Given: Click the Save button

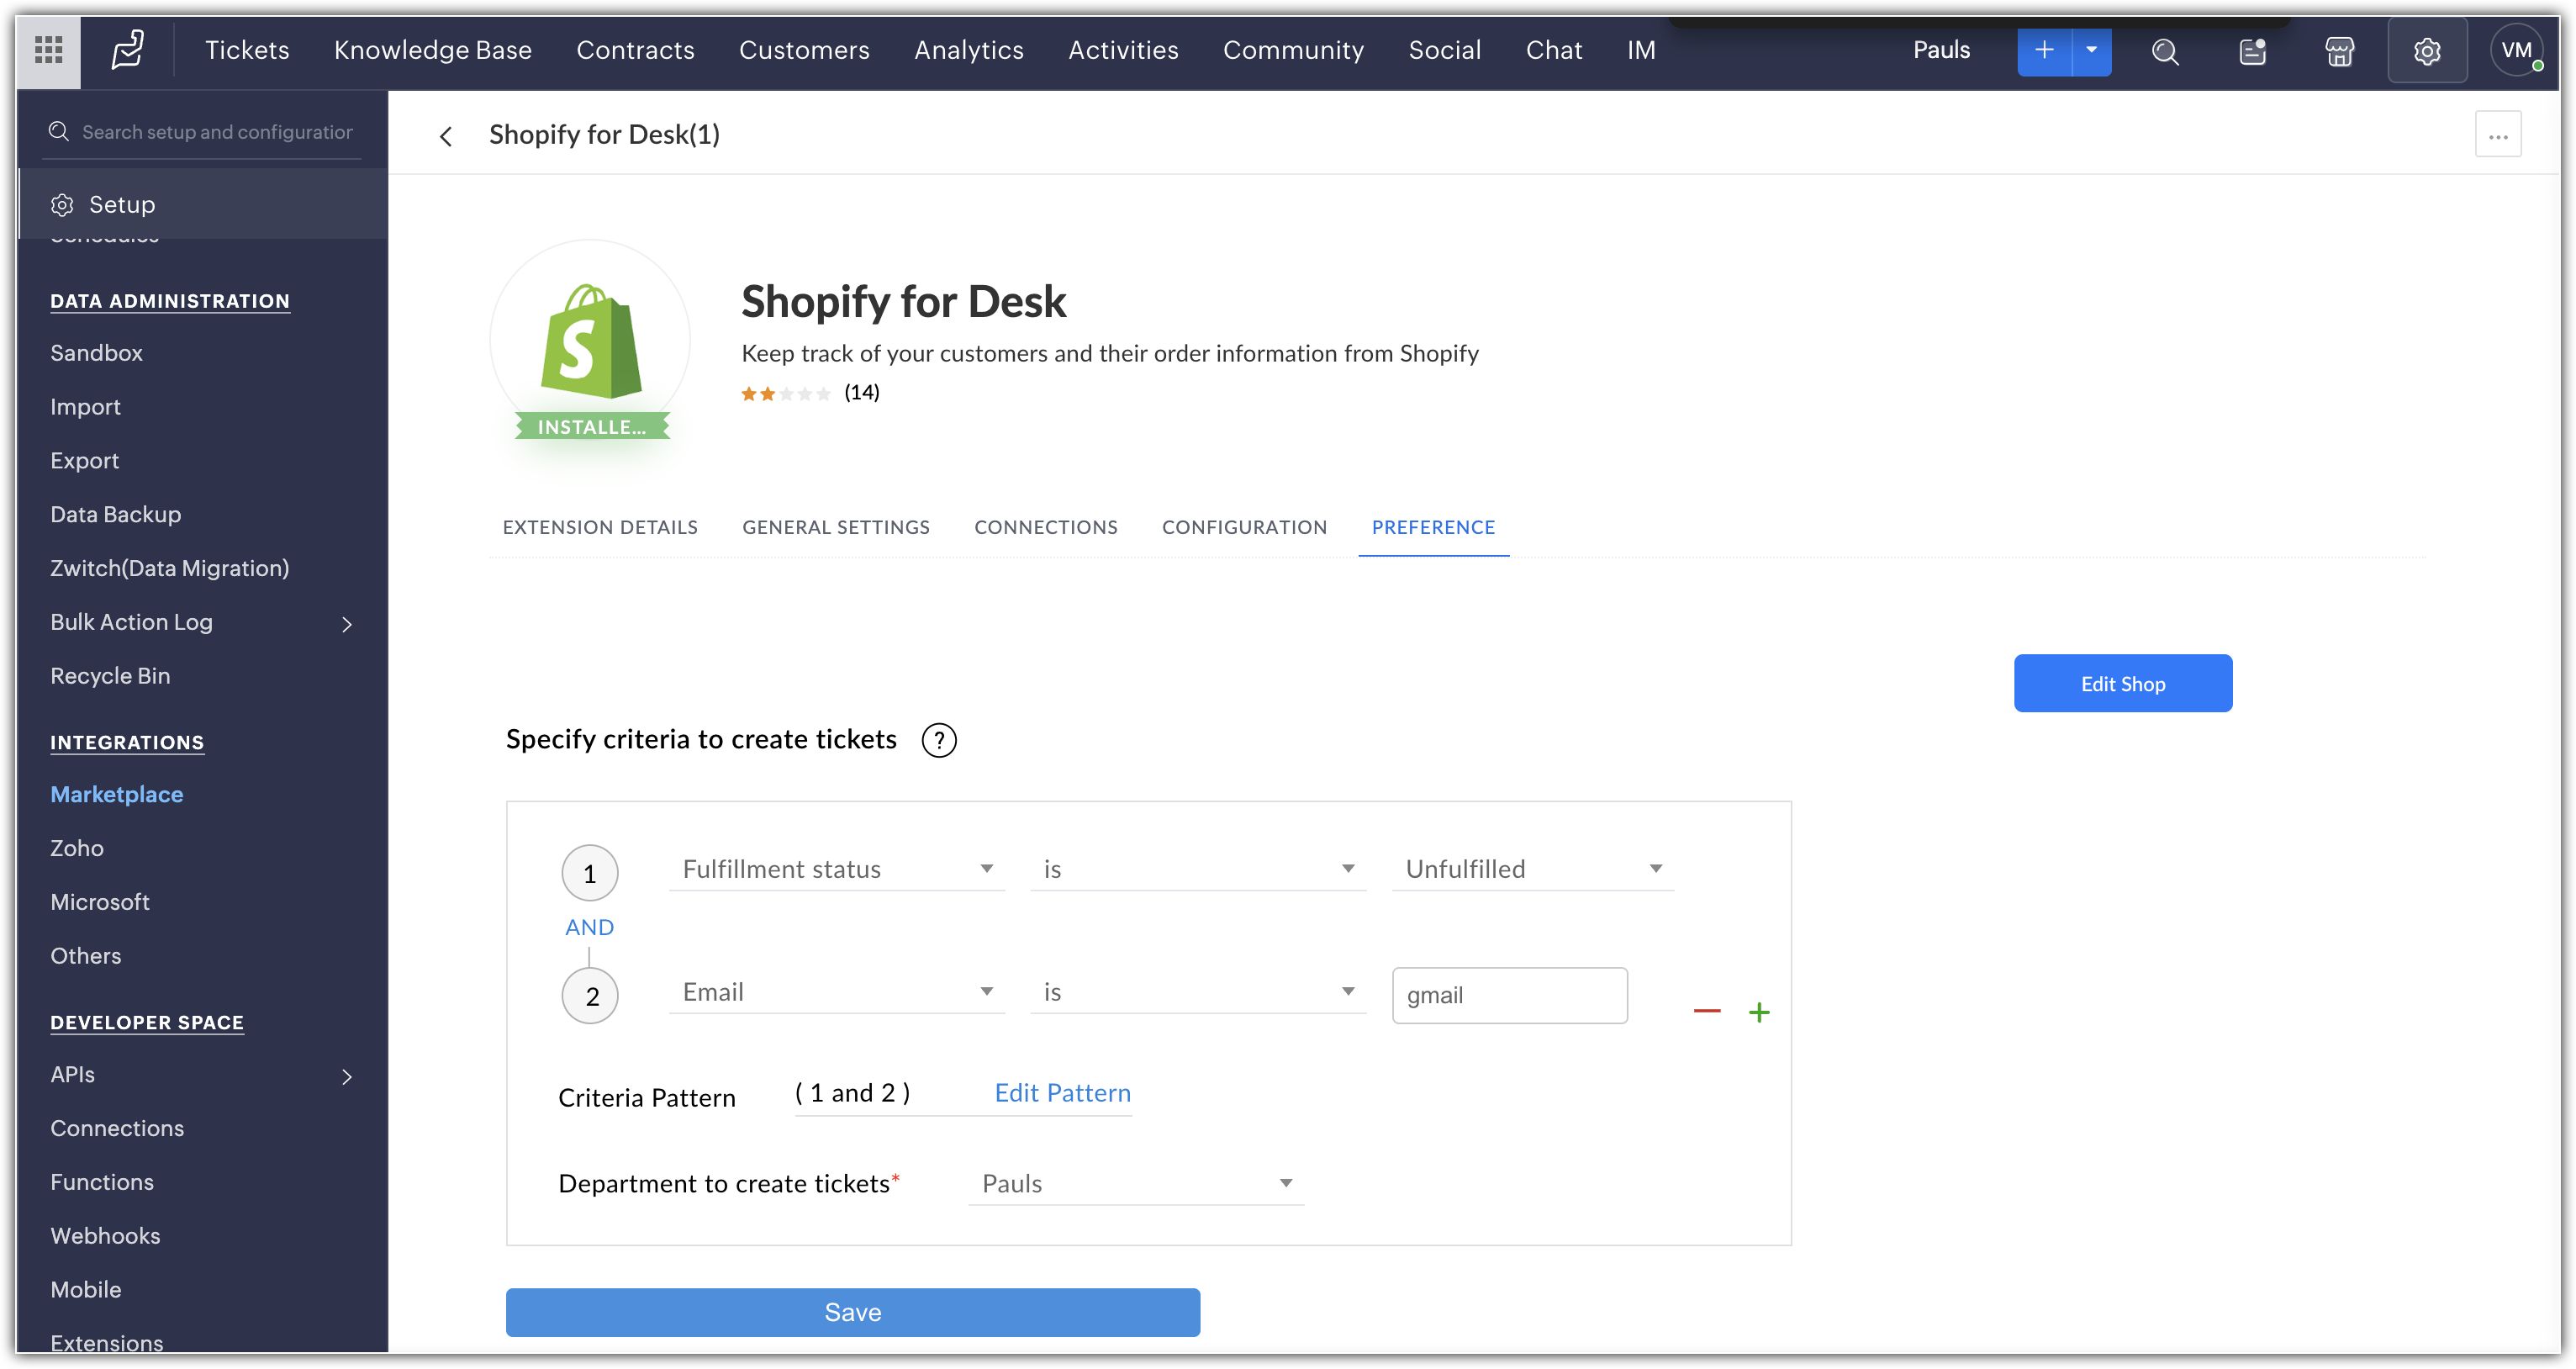Looking at the screenshot, I should tap(853, 1312).
